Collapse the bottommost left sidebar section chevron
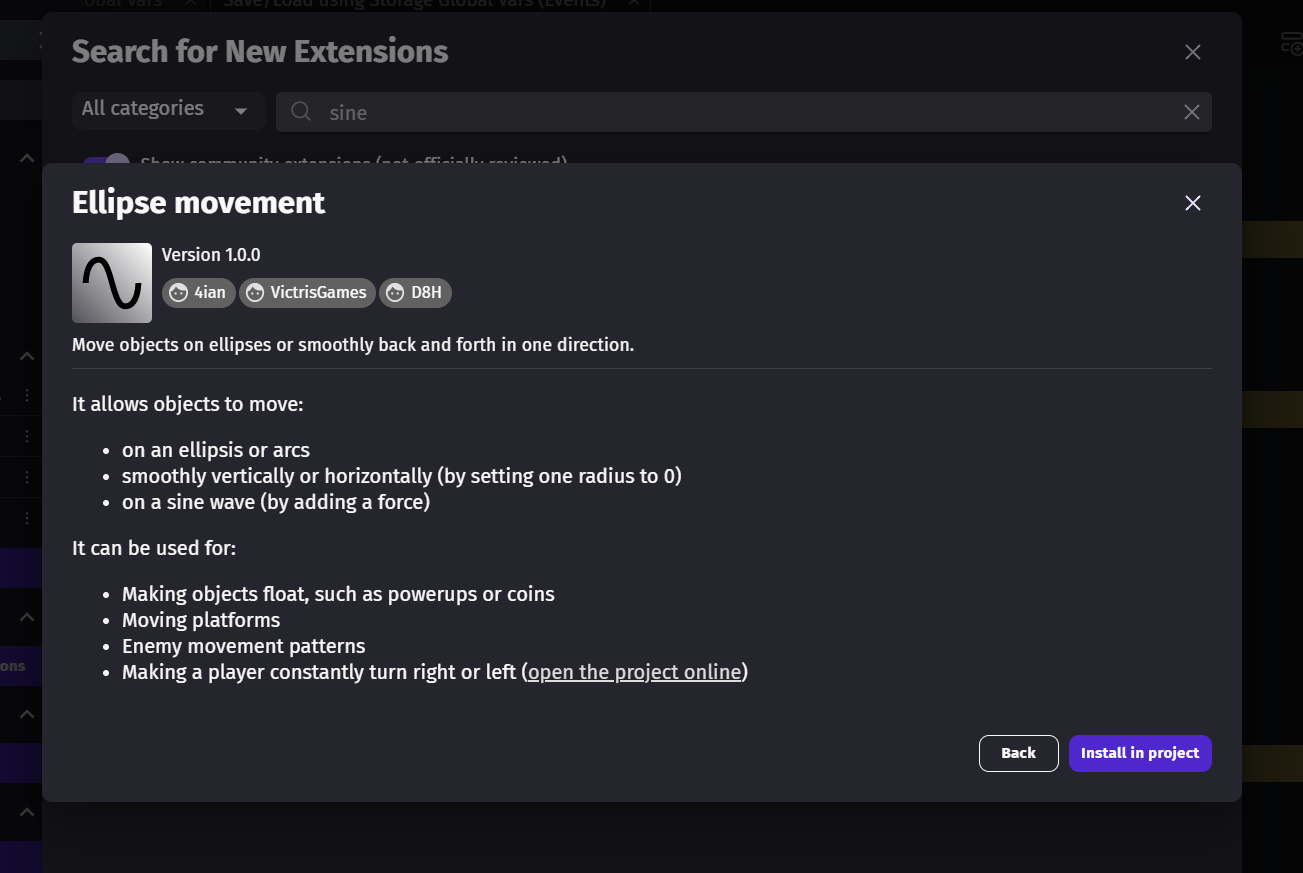The height and width of the screenshot is (873, 1303). [27, 812]
